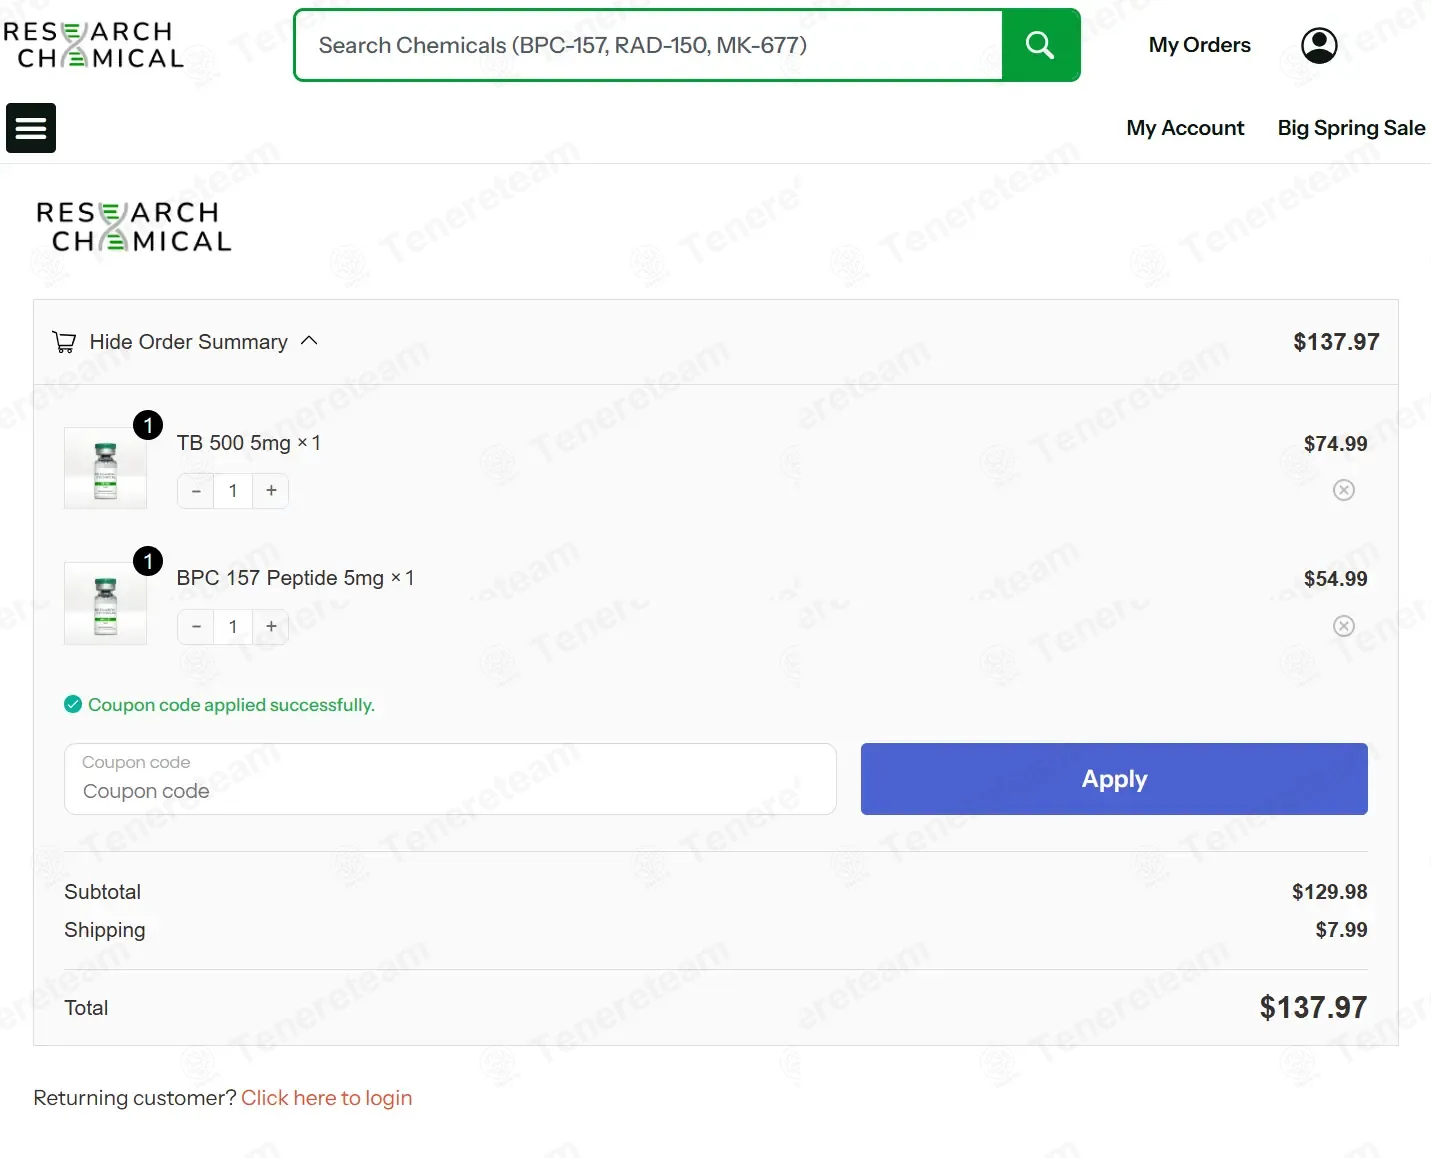
Task: Collapse the order summary chevron
Action: tap(309, 341)
